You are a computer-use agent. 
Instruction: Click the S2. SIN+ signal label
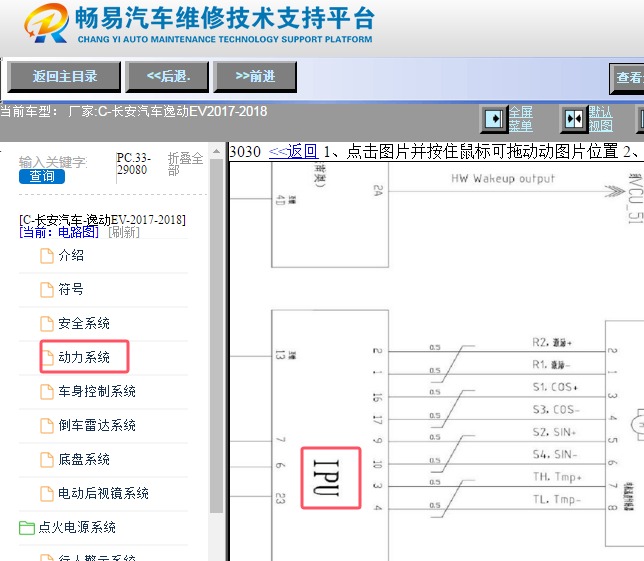[554, 432]
